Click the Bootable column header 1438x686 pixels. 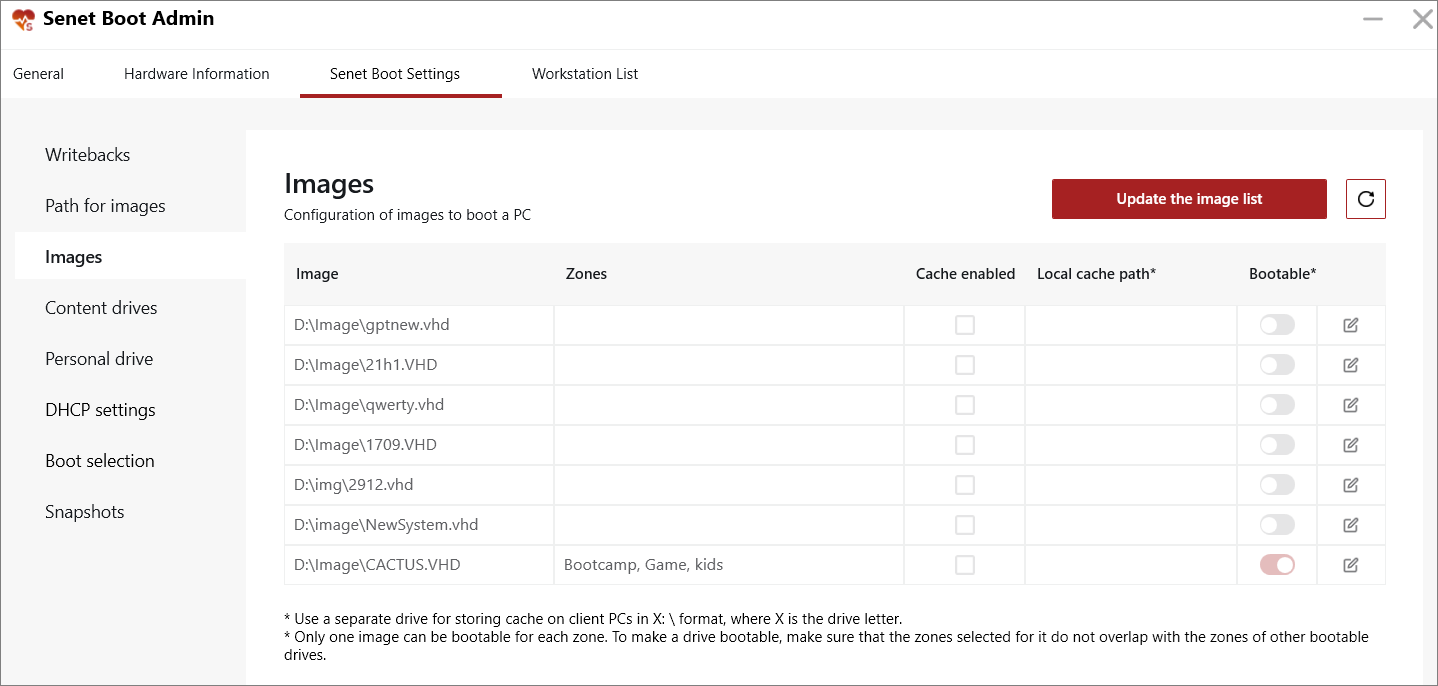tap(1282, 274)
